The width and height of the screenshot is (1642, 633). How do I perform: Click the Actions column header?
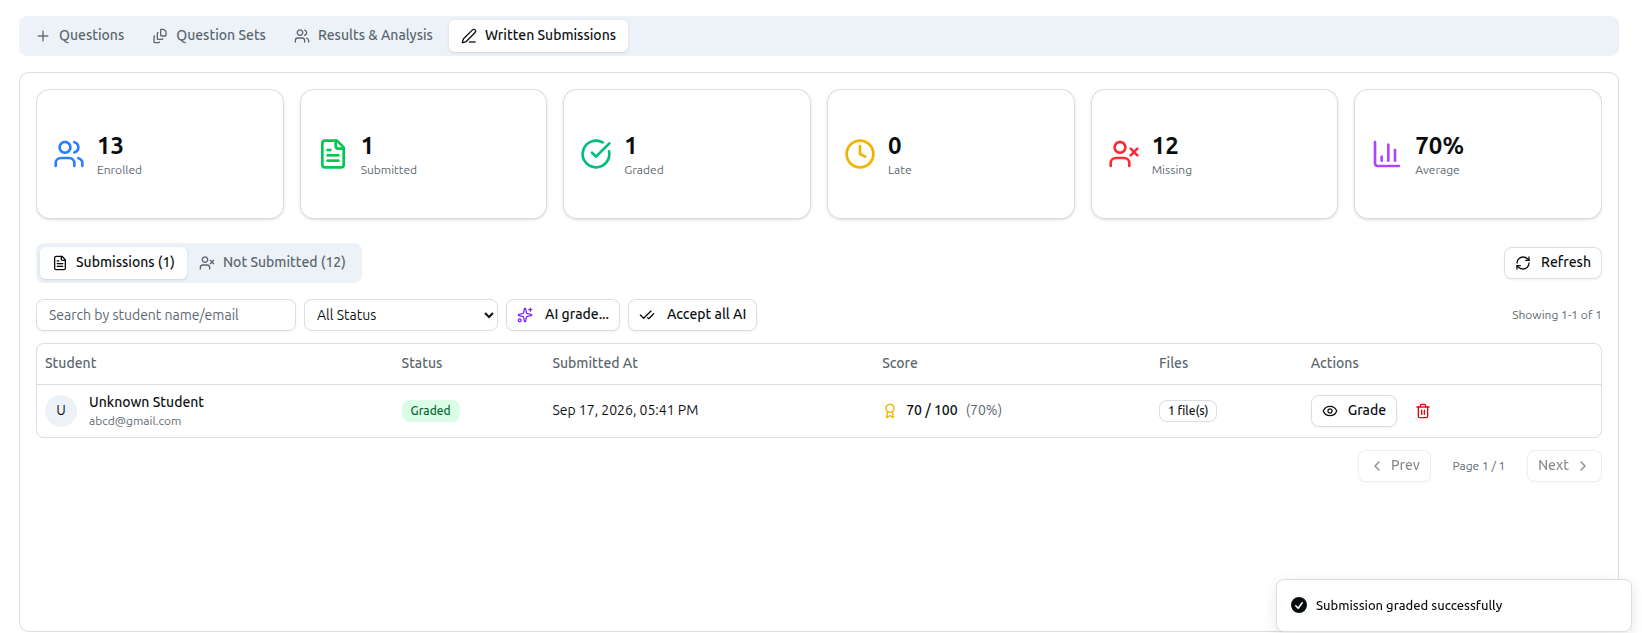coord(1335,363)
